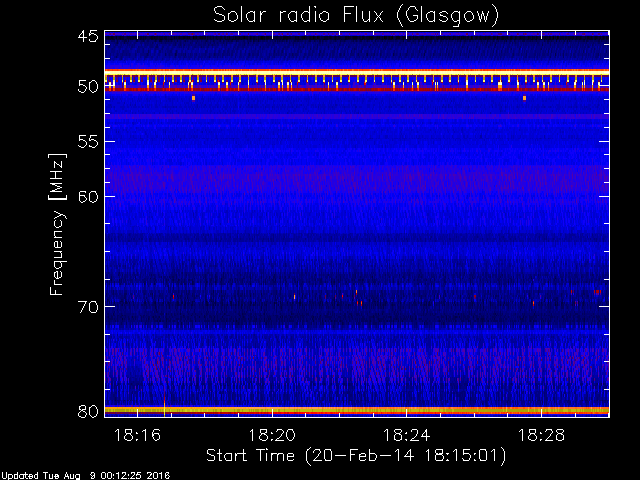
Task: Select the 60 frequency tick label
Action: click(88, 197)
